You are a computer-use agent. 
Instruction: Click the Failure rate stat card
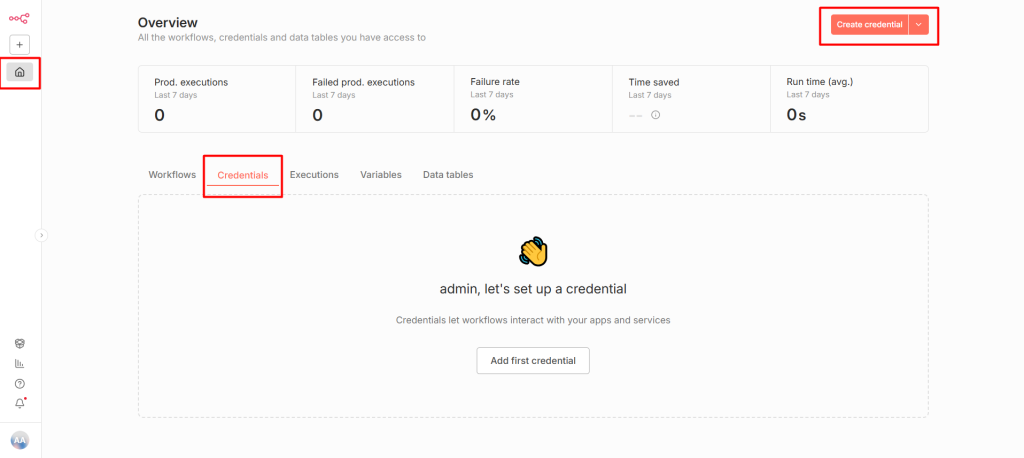[533, 99]
